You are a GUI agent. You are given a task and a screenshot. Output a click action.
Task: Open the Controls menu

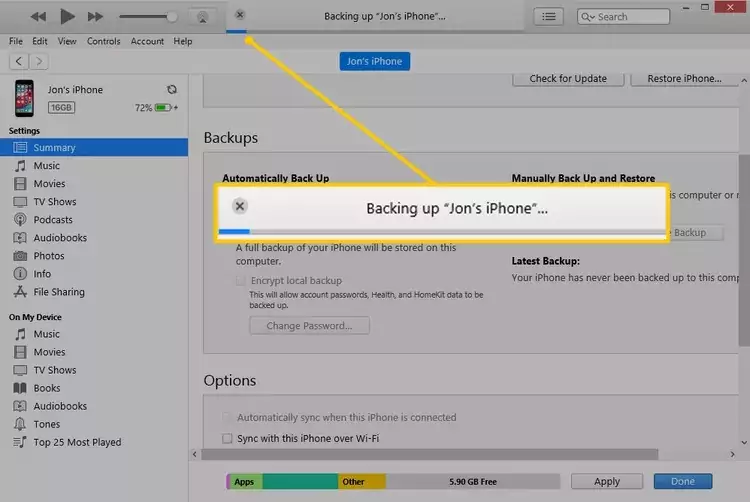[x=104, y=41]
